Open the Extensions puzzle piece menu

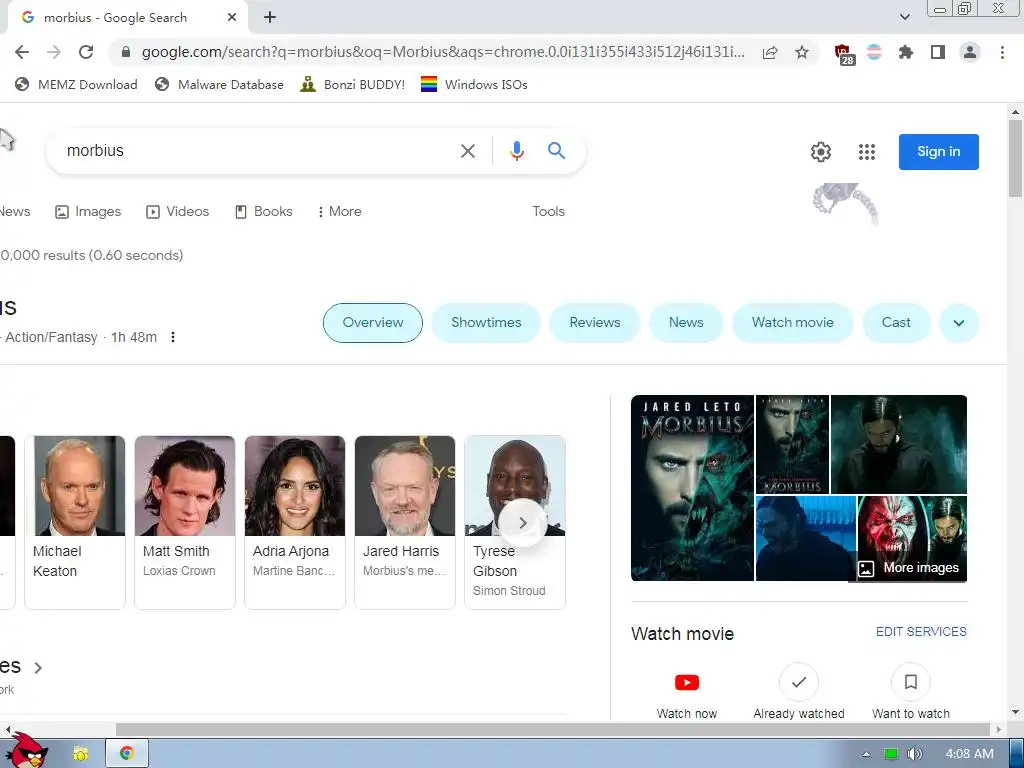pyautogui.click(x=905, y=52)
